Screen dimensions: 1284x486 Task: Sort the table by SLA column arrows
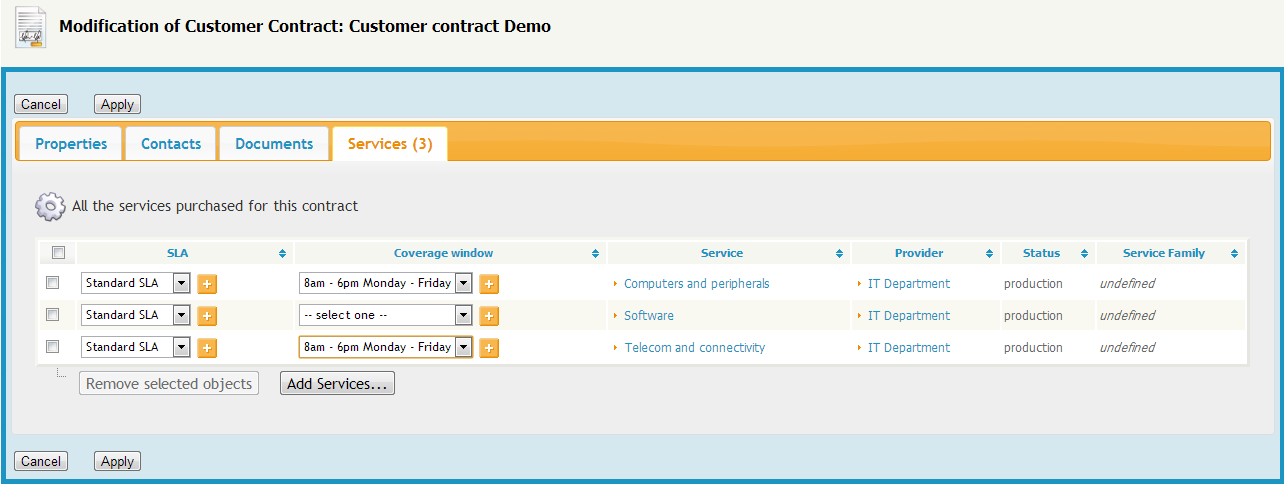pyautogui.click(x=282, y=254)
